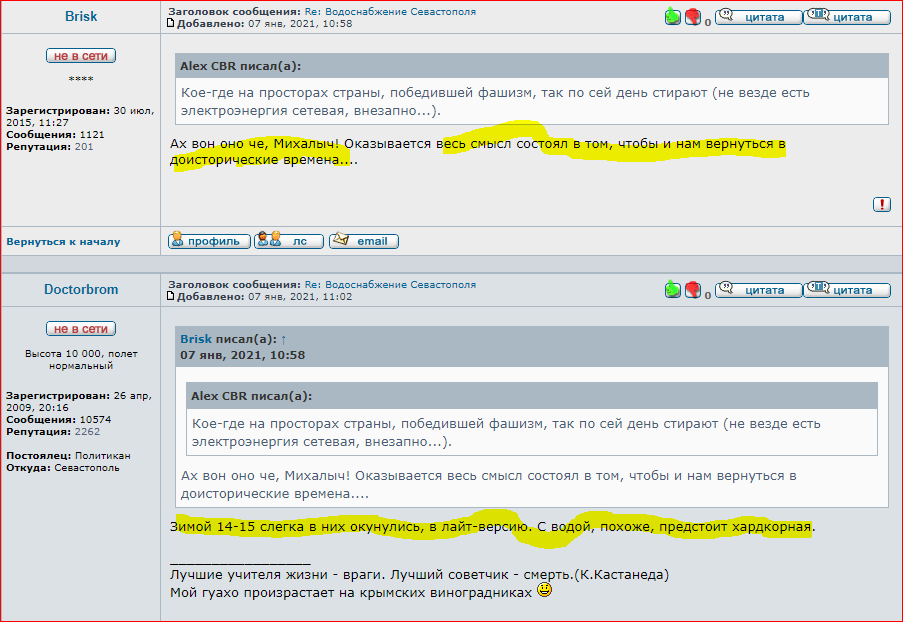Open Brisk username link

coord(81,16)
